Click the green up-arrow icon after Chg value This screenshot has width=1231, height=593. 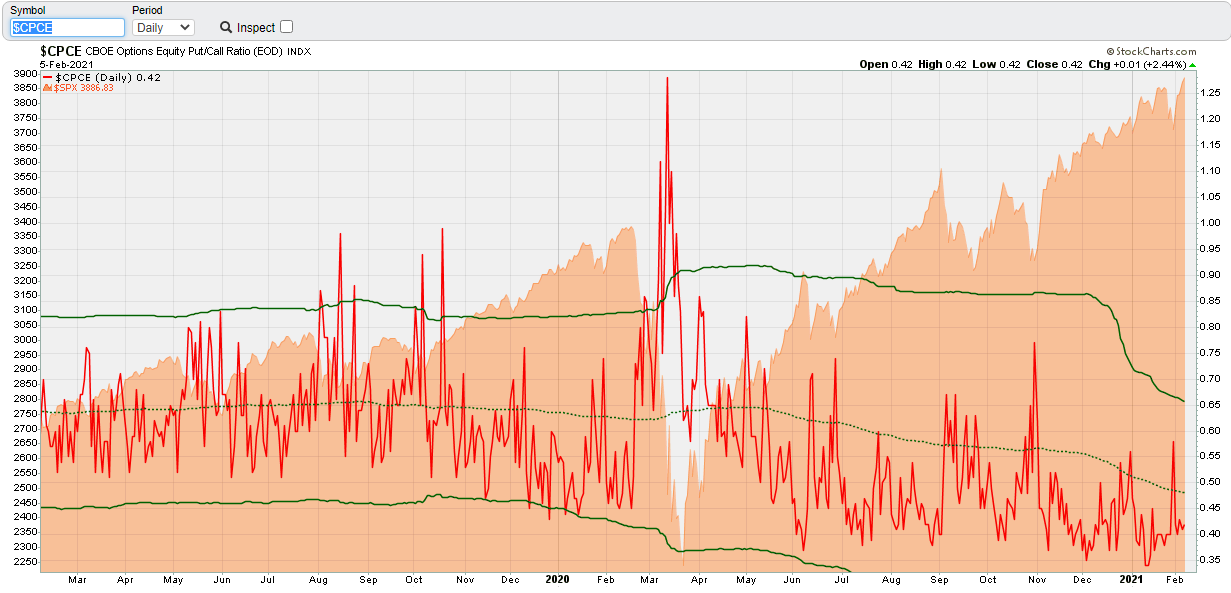1192,64
